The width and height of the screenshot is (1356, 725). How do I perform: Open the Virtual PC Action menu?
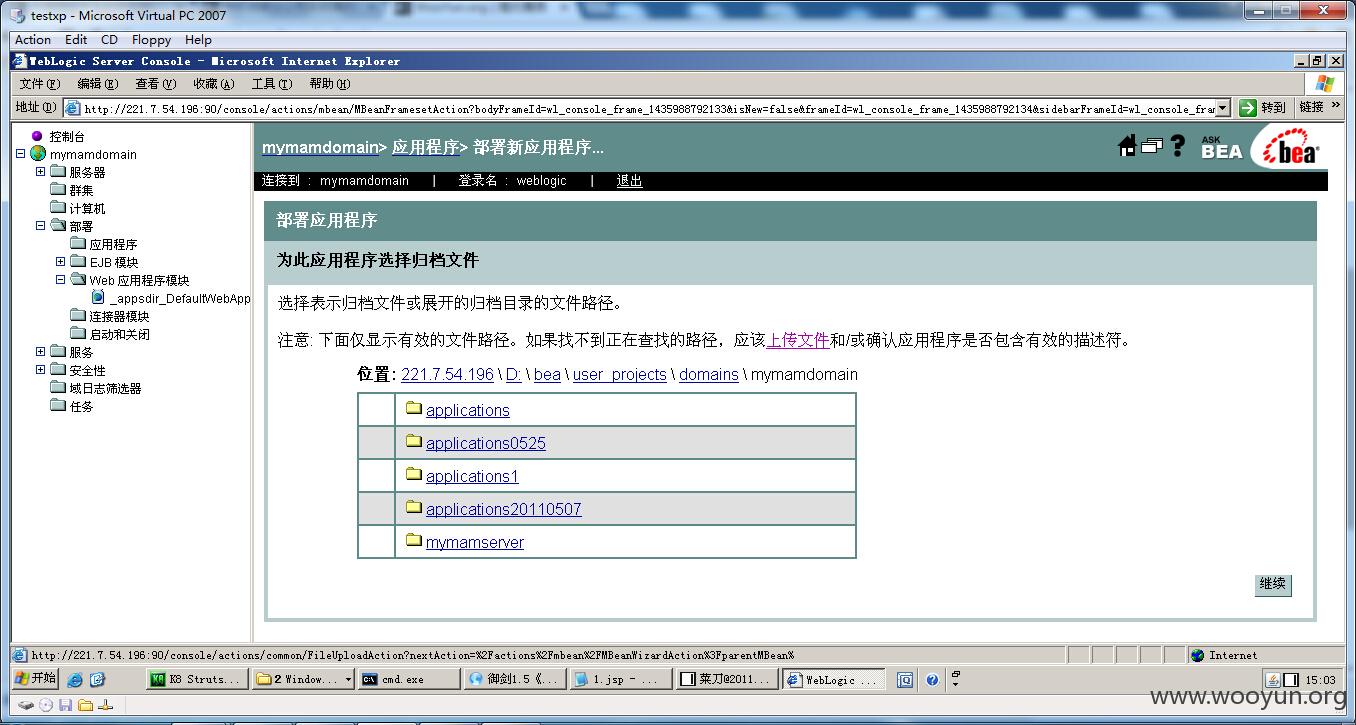[33, 40]
